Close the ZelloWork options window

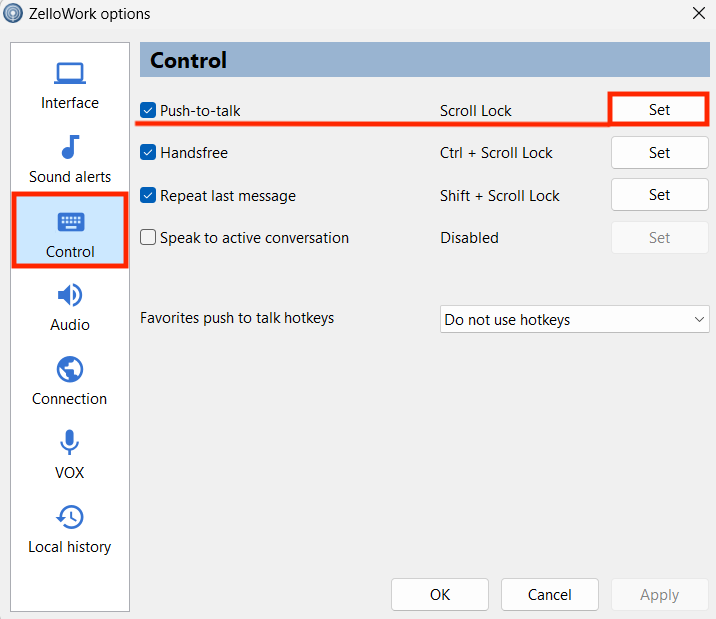pos(699,13)
